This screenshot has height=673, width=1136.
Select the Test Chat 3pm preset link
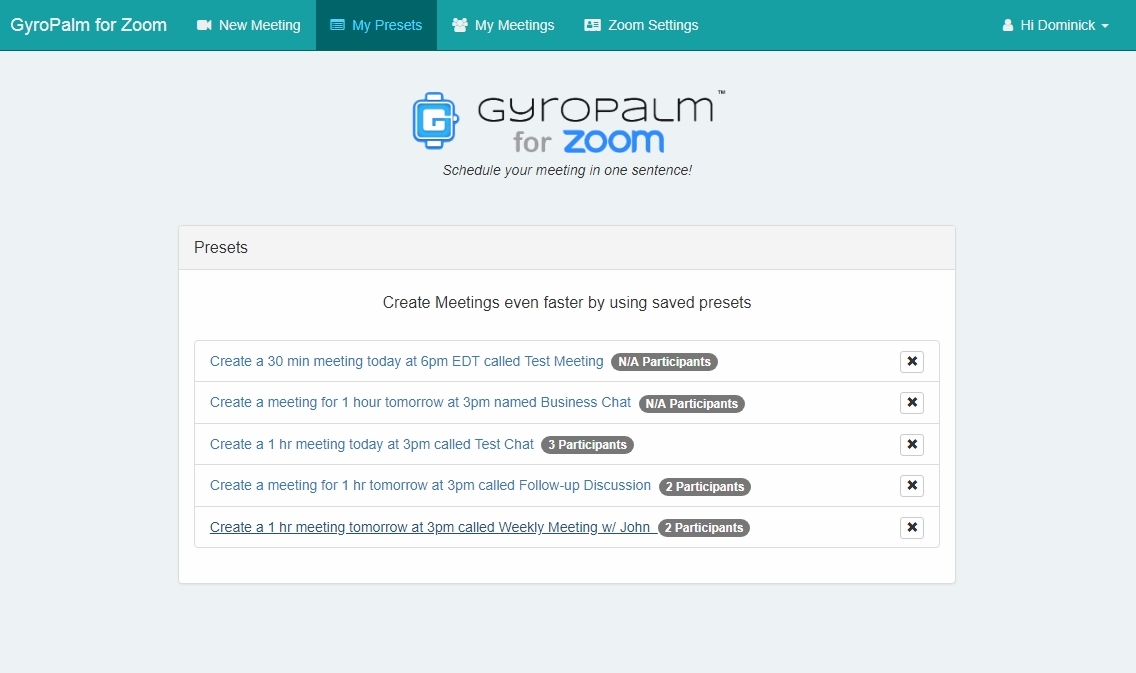pyautogui.click(x=371, y=444)
